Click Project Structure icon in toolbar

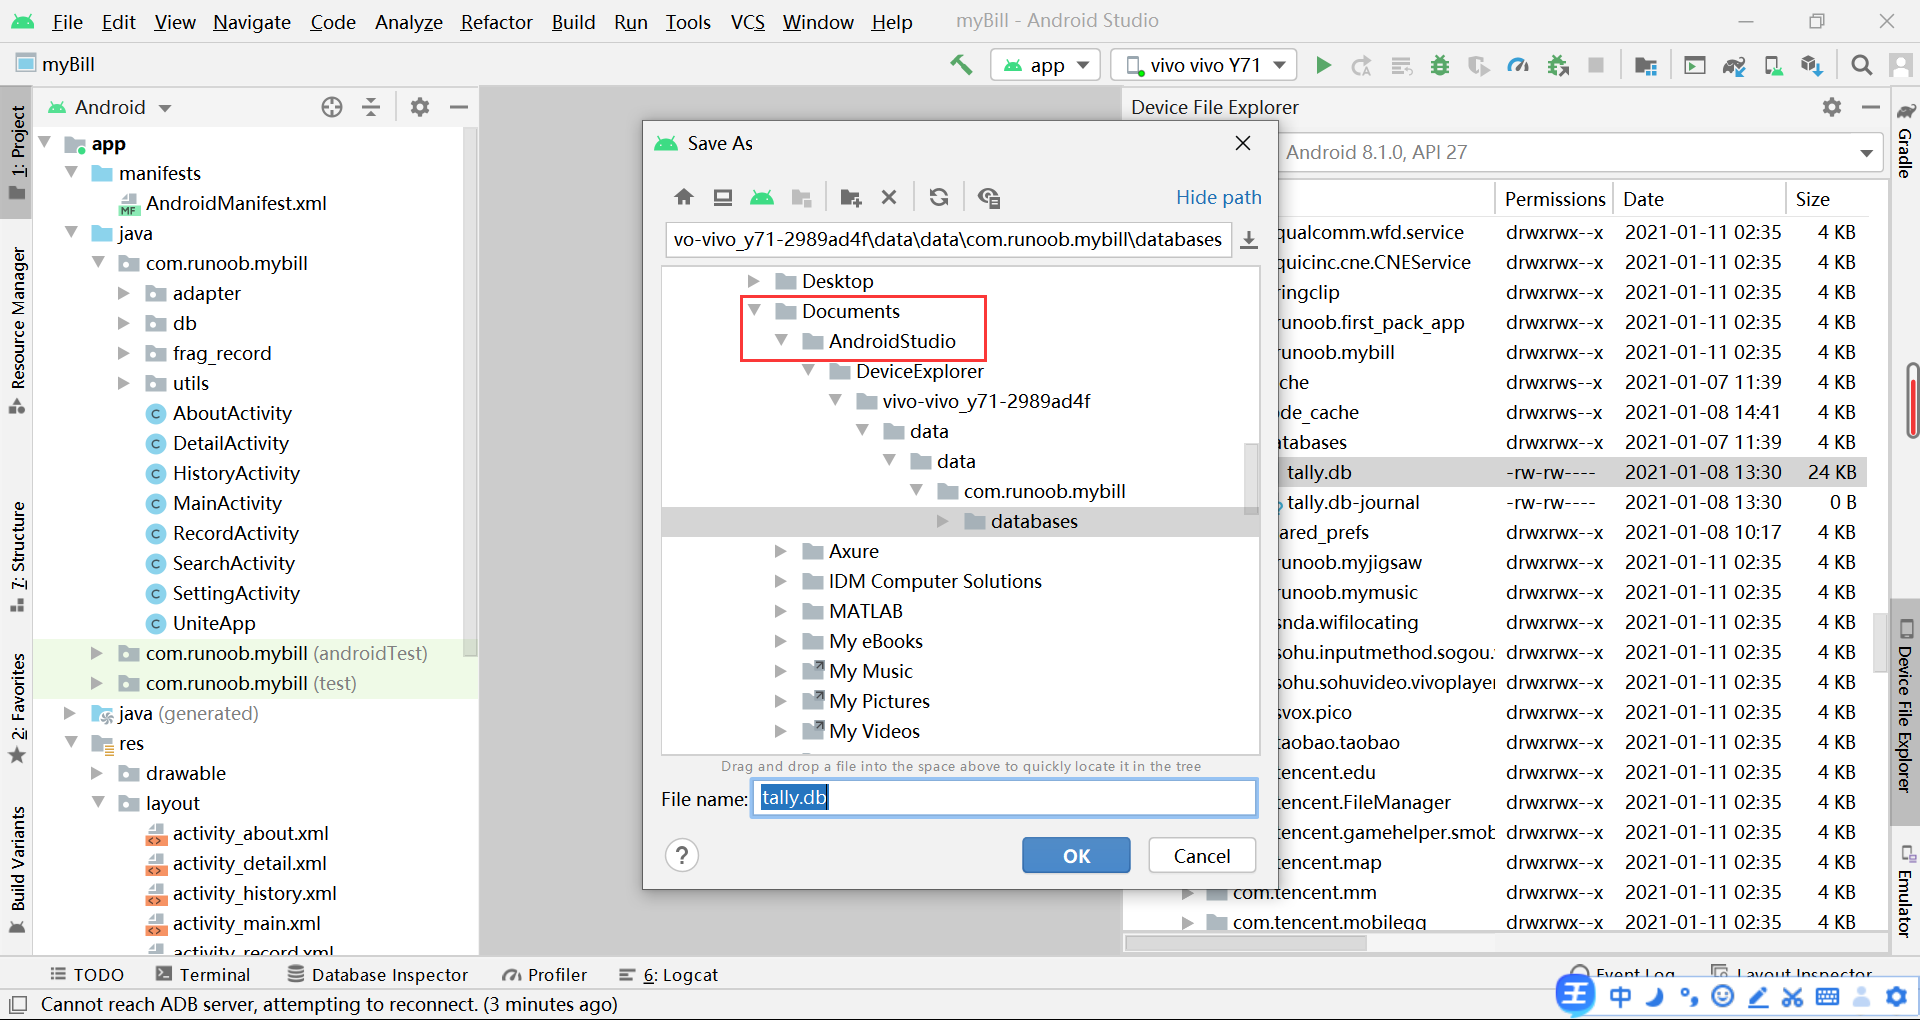[x=1646, y=65]
